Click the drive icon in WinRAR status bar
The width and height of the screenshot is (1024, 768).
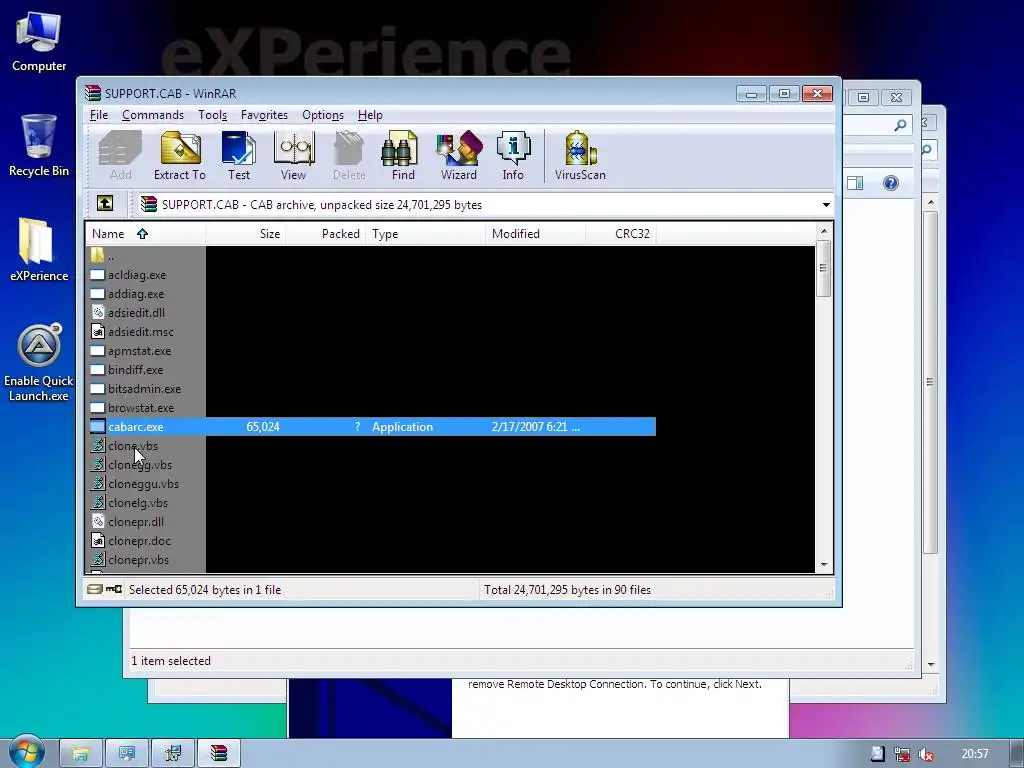tap(95, 589)
